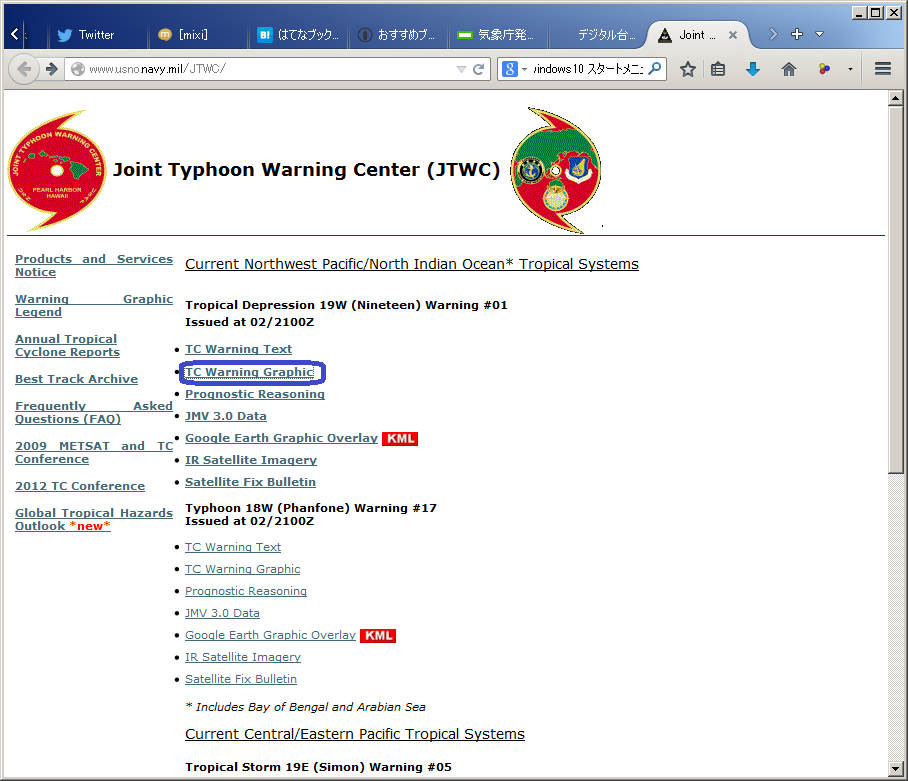Bookmark this page with the star icon
908x781 pixels.
pos(687,69)
